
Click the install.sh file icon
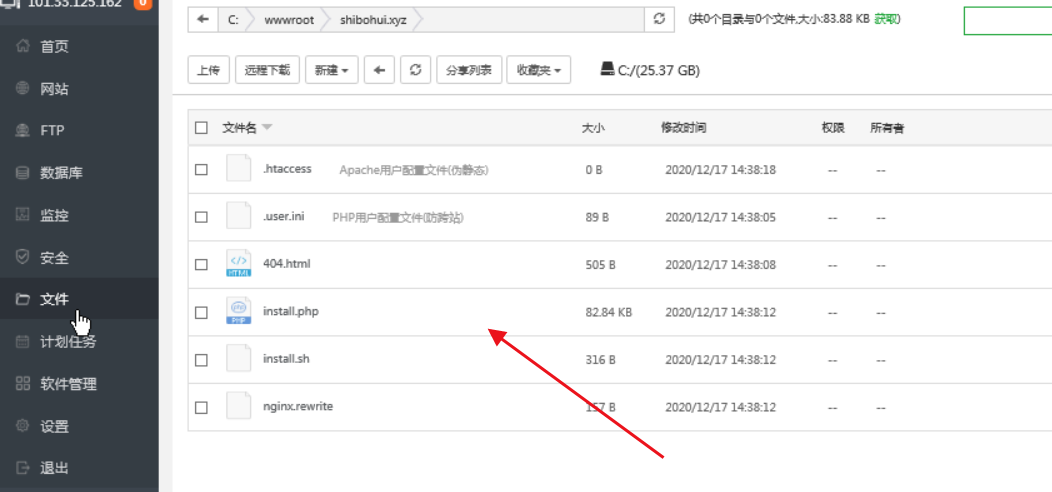tap(239, 358)
